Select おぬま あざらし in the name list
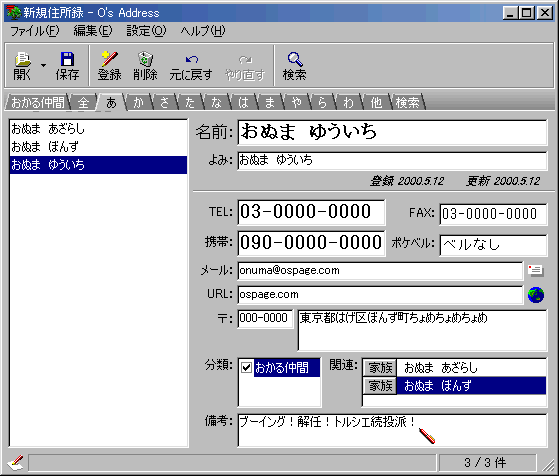The image size is (559, 476). pyautogui.click(x=98, y=129)
